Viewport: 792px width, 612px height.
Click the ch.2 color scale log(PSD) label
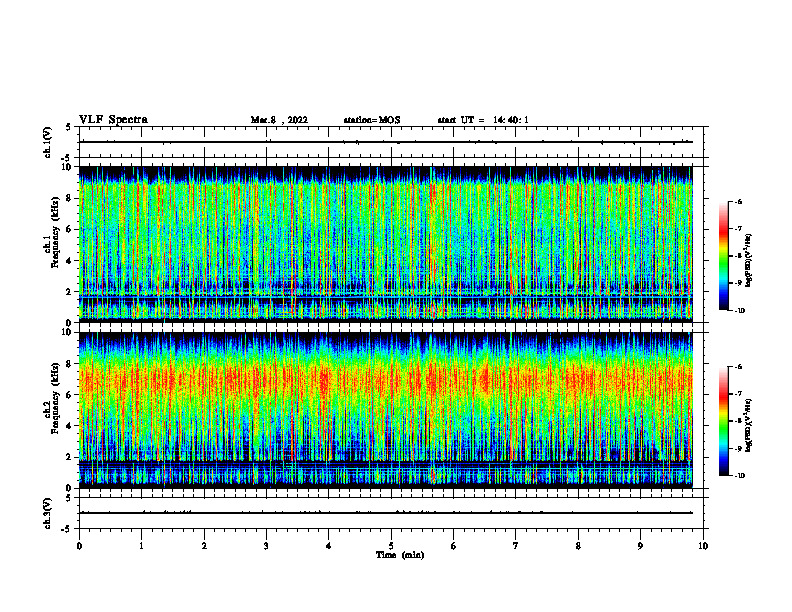[748, 425]
